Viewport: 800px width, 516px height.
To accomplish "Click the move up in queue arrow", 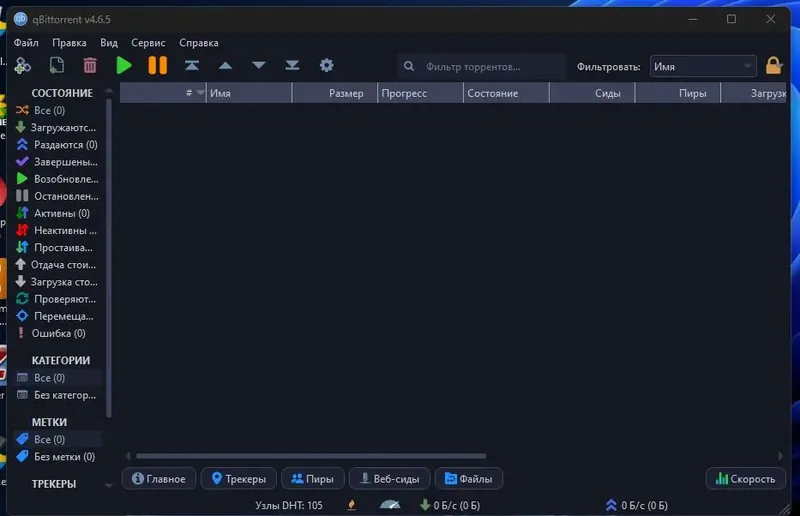I will (226, 65).
